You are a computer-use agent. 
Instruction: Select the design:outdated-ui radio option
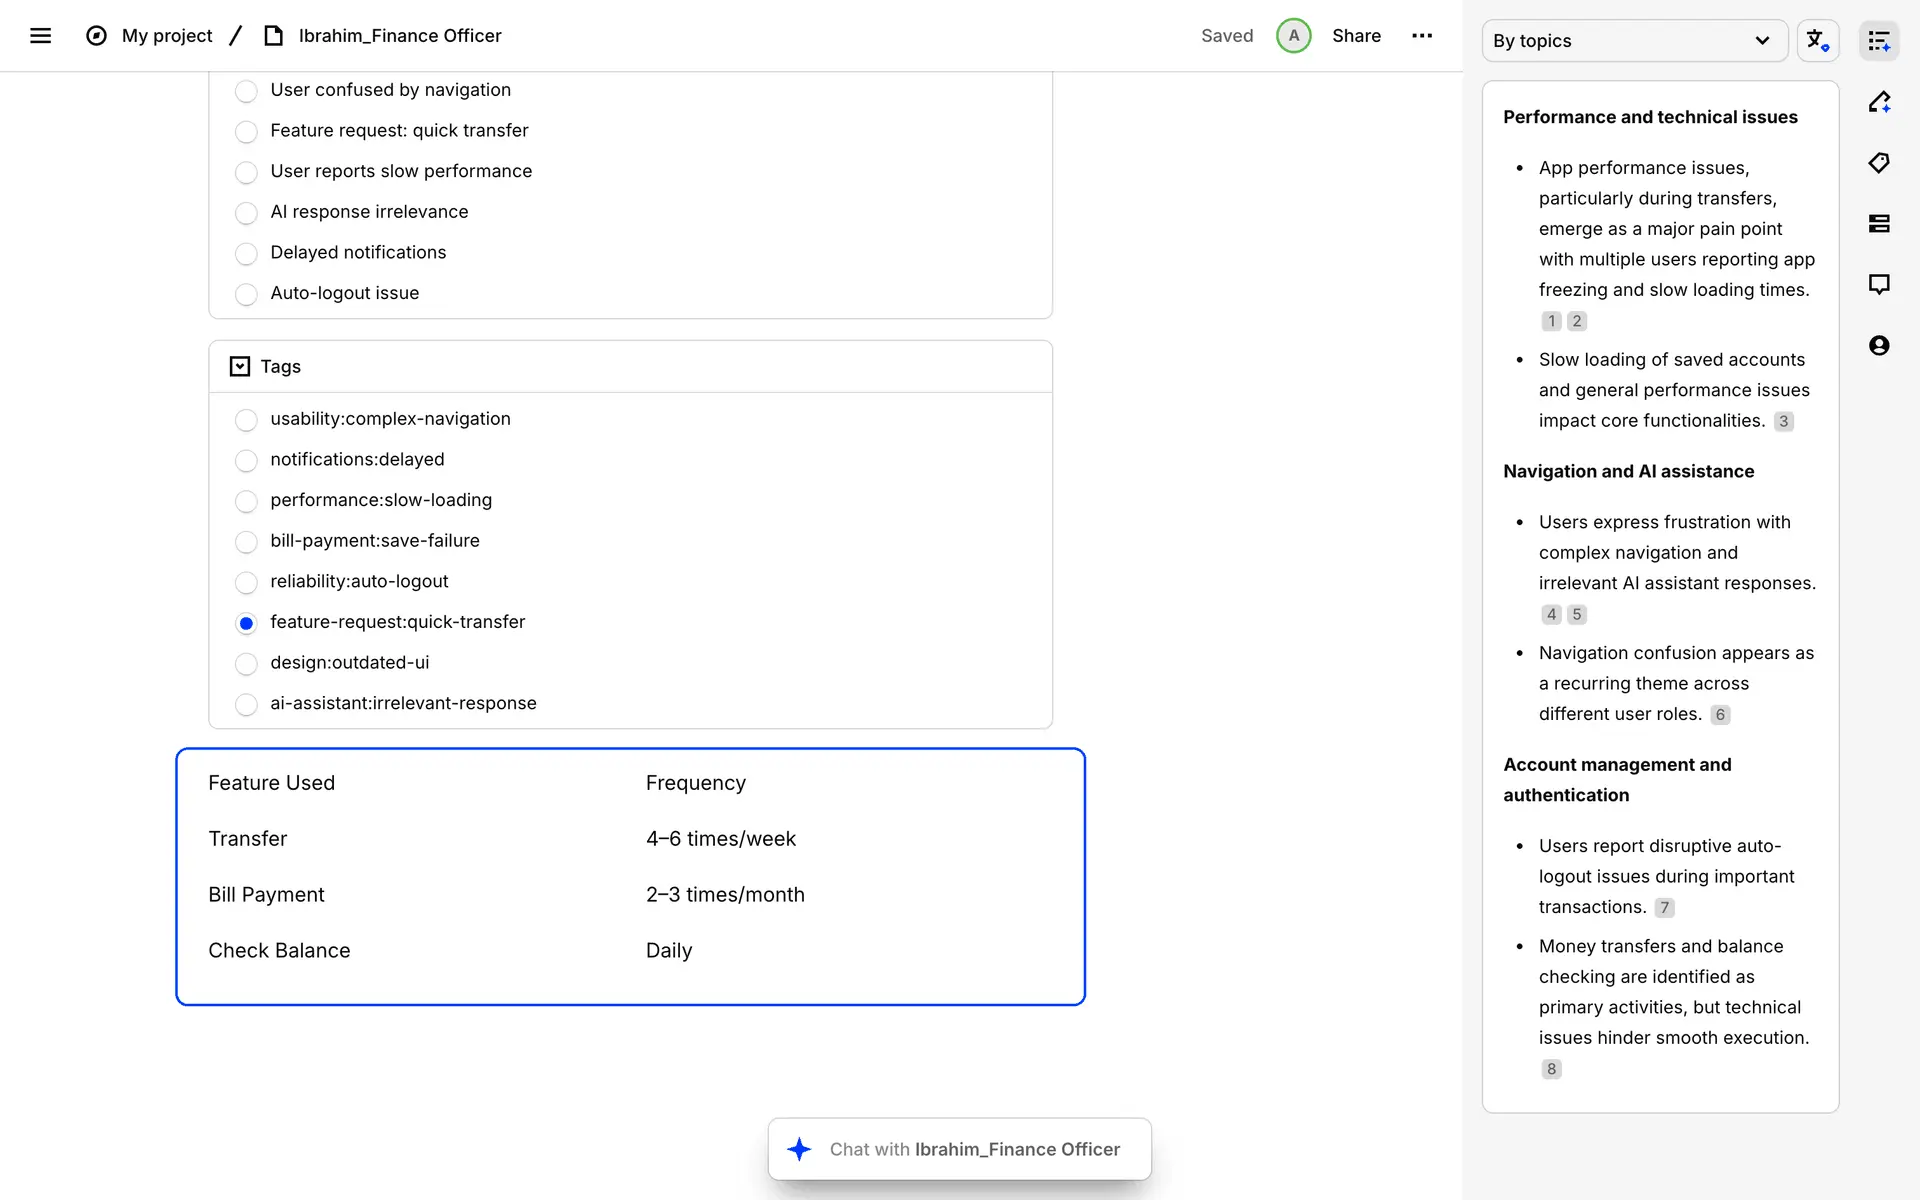(246, 664)
